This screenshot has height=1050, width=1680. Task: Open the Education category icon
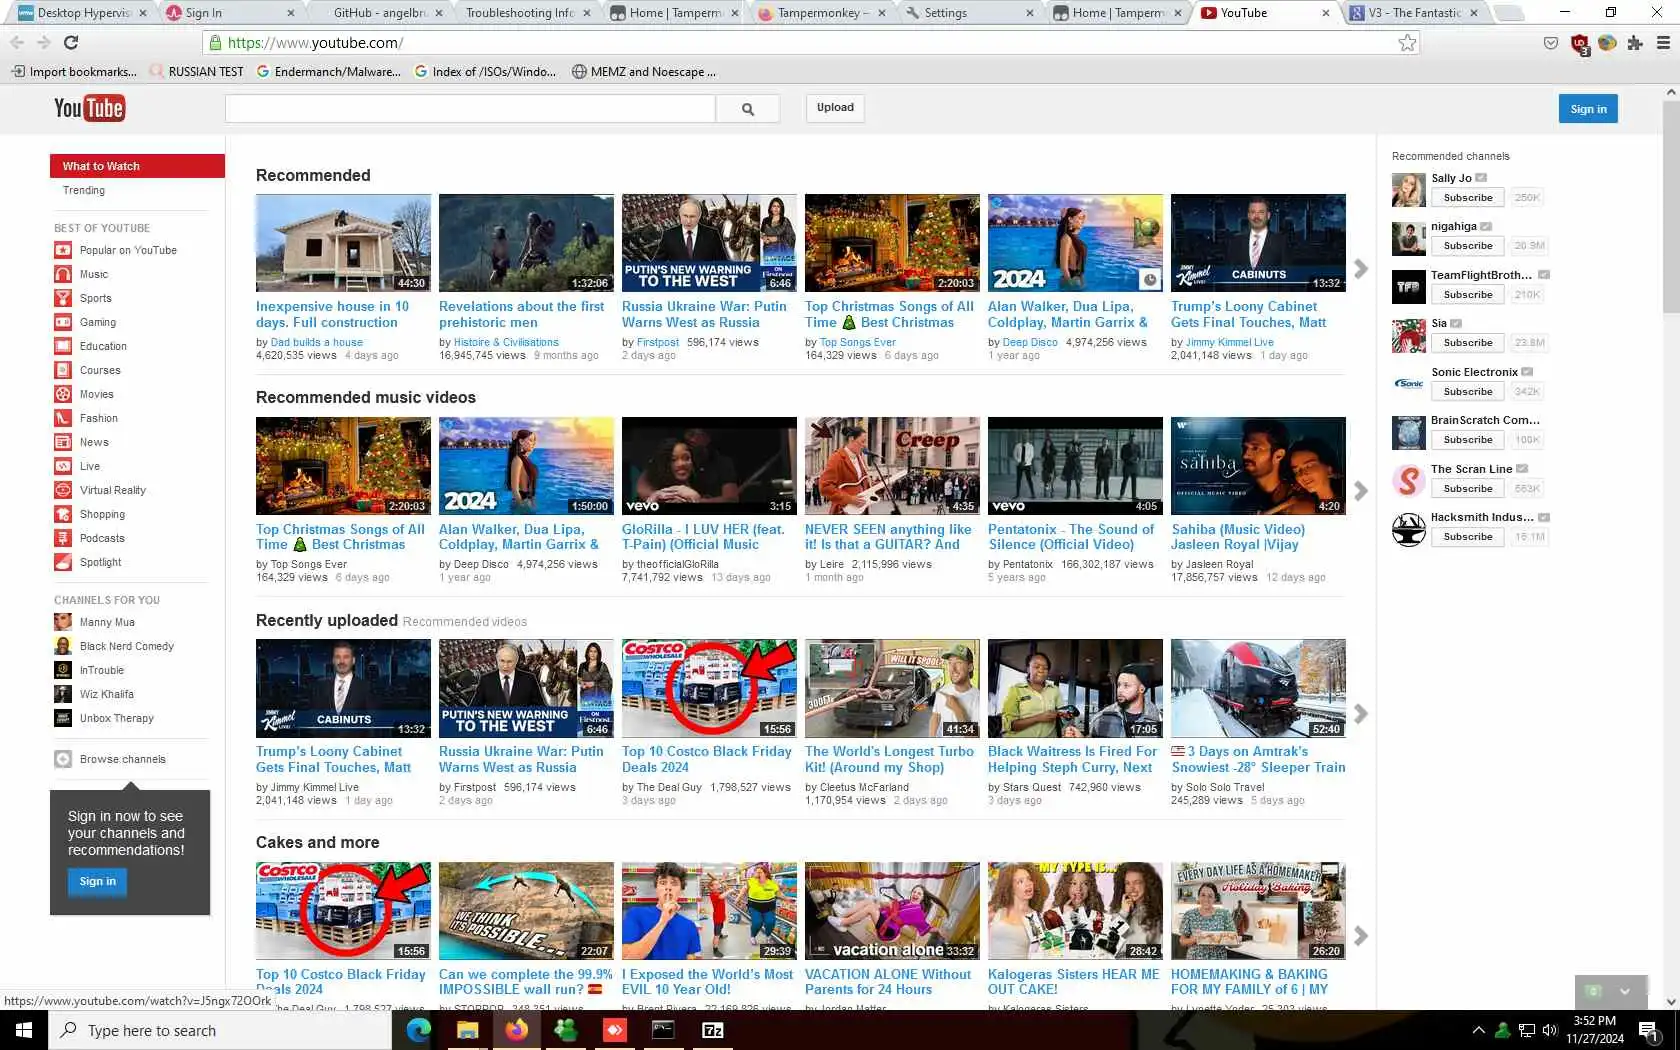coord(63,346)
